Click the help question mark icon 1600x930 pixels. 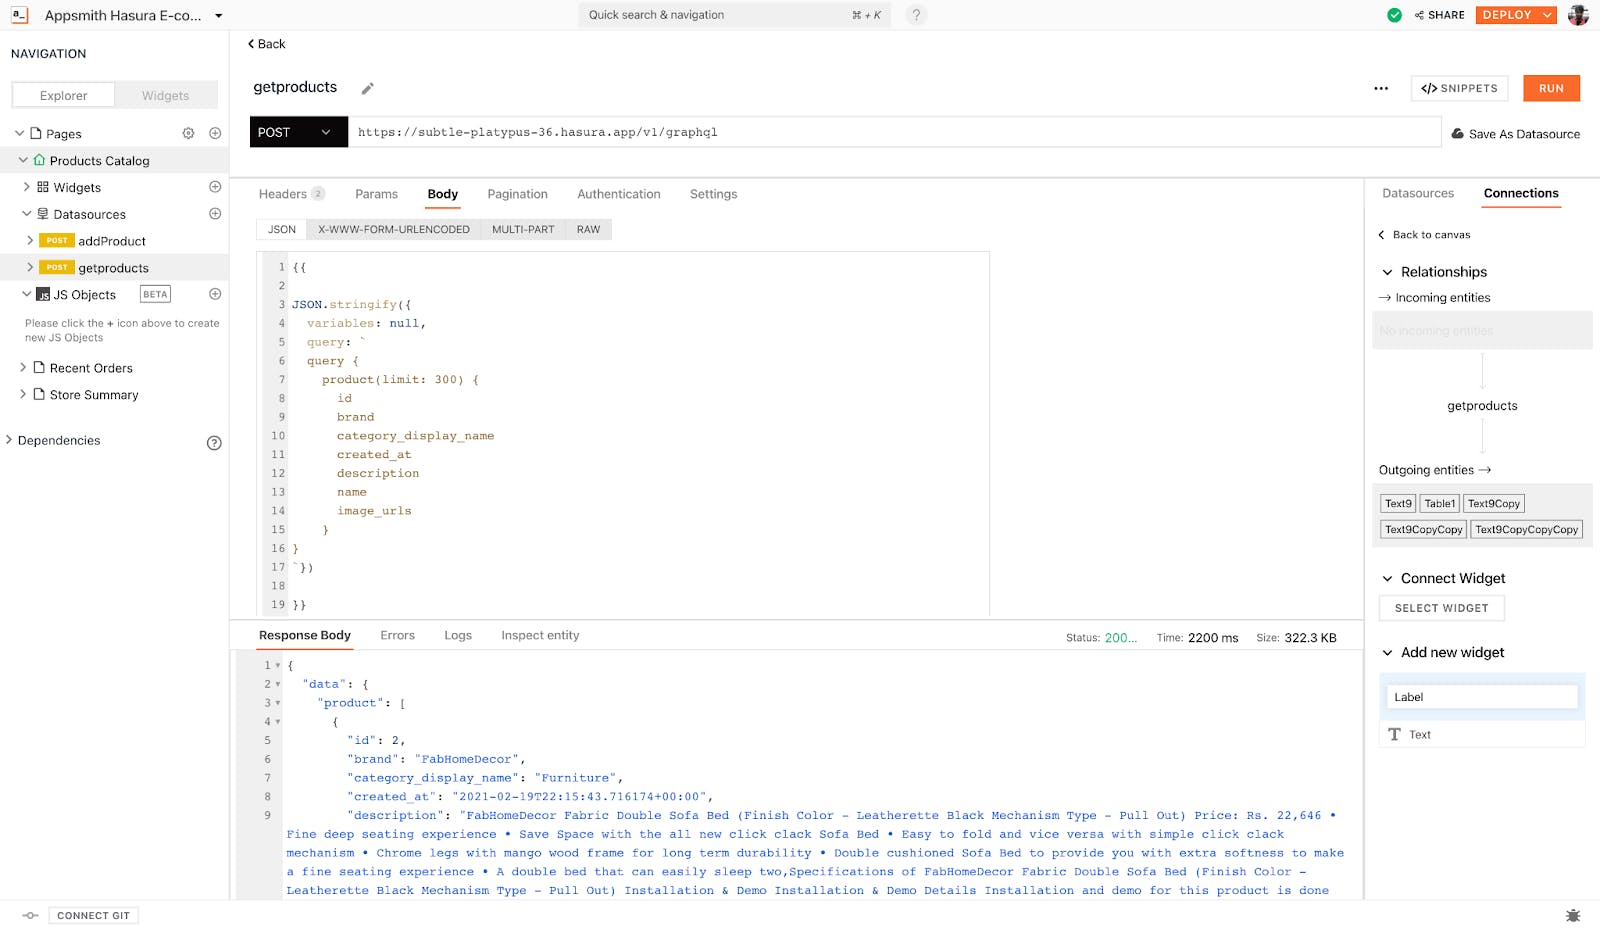(x=916, y=15)
